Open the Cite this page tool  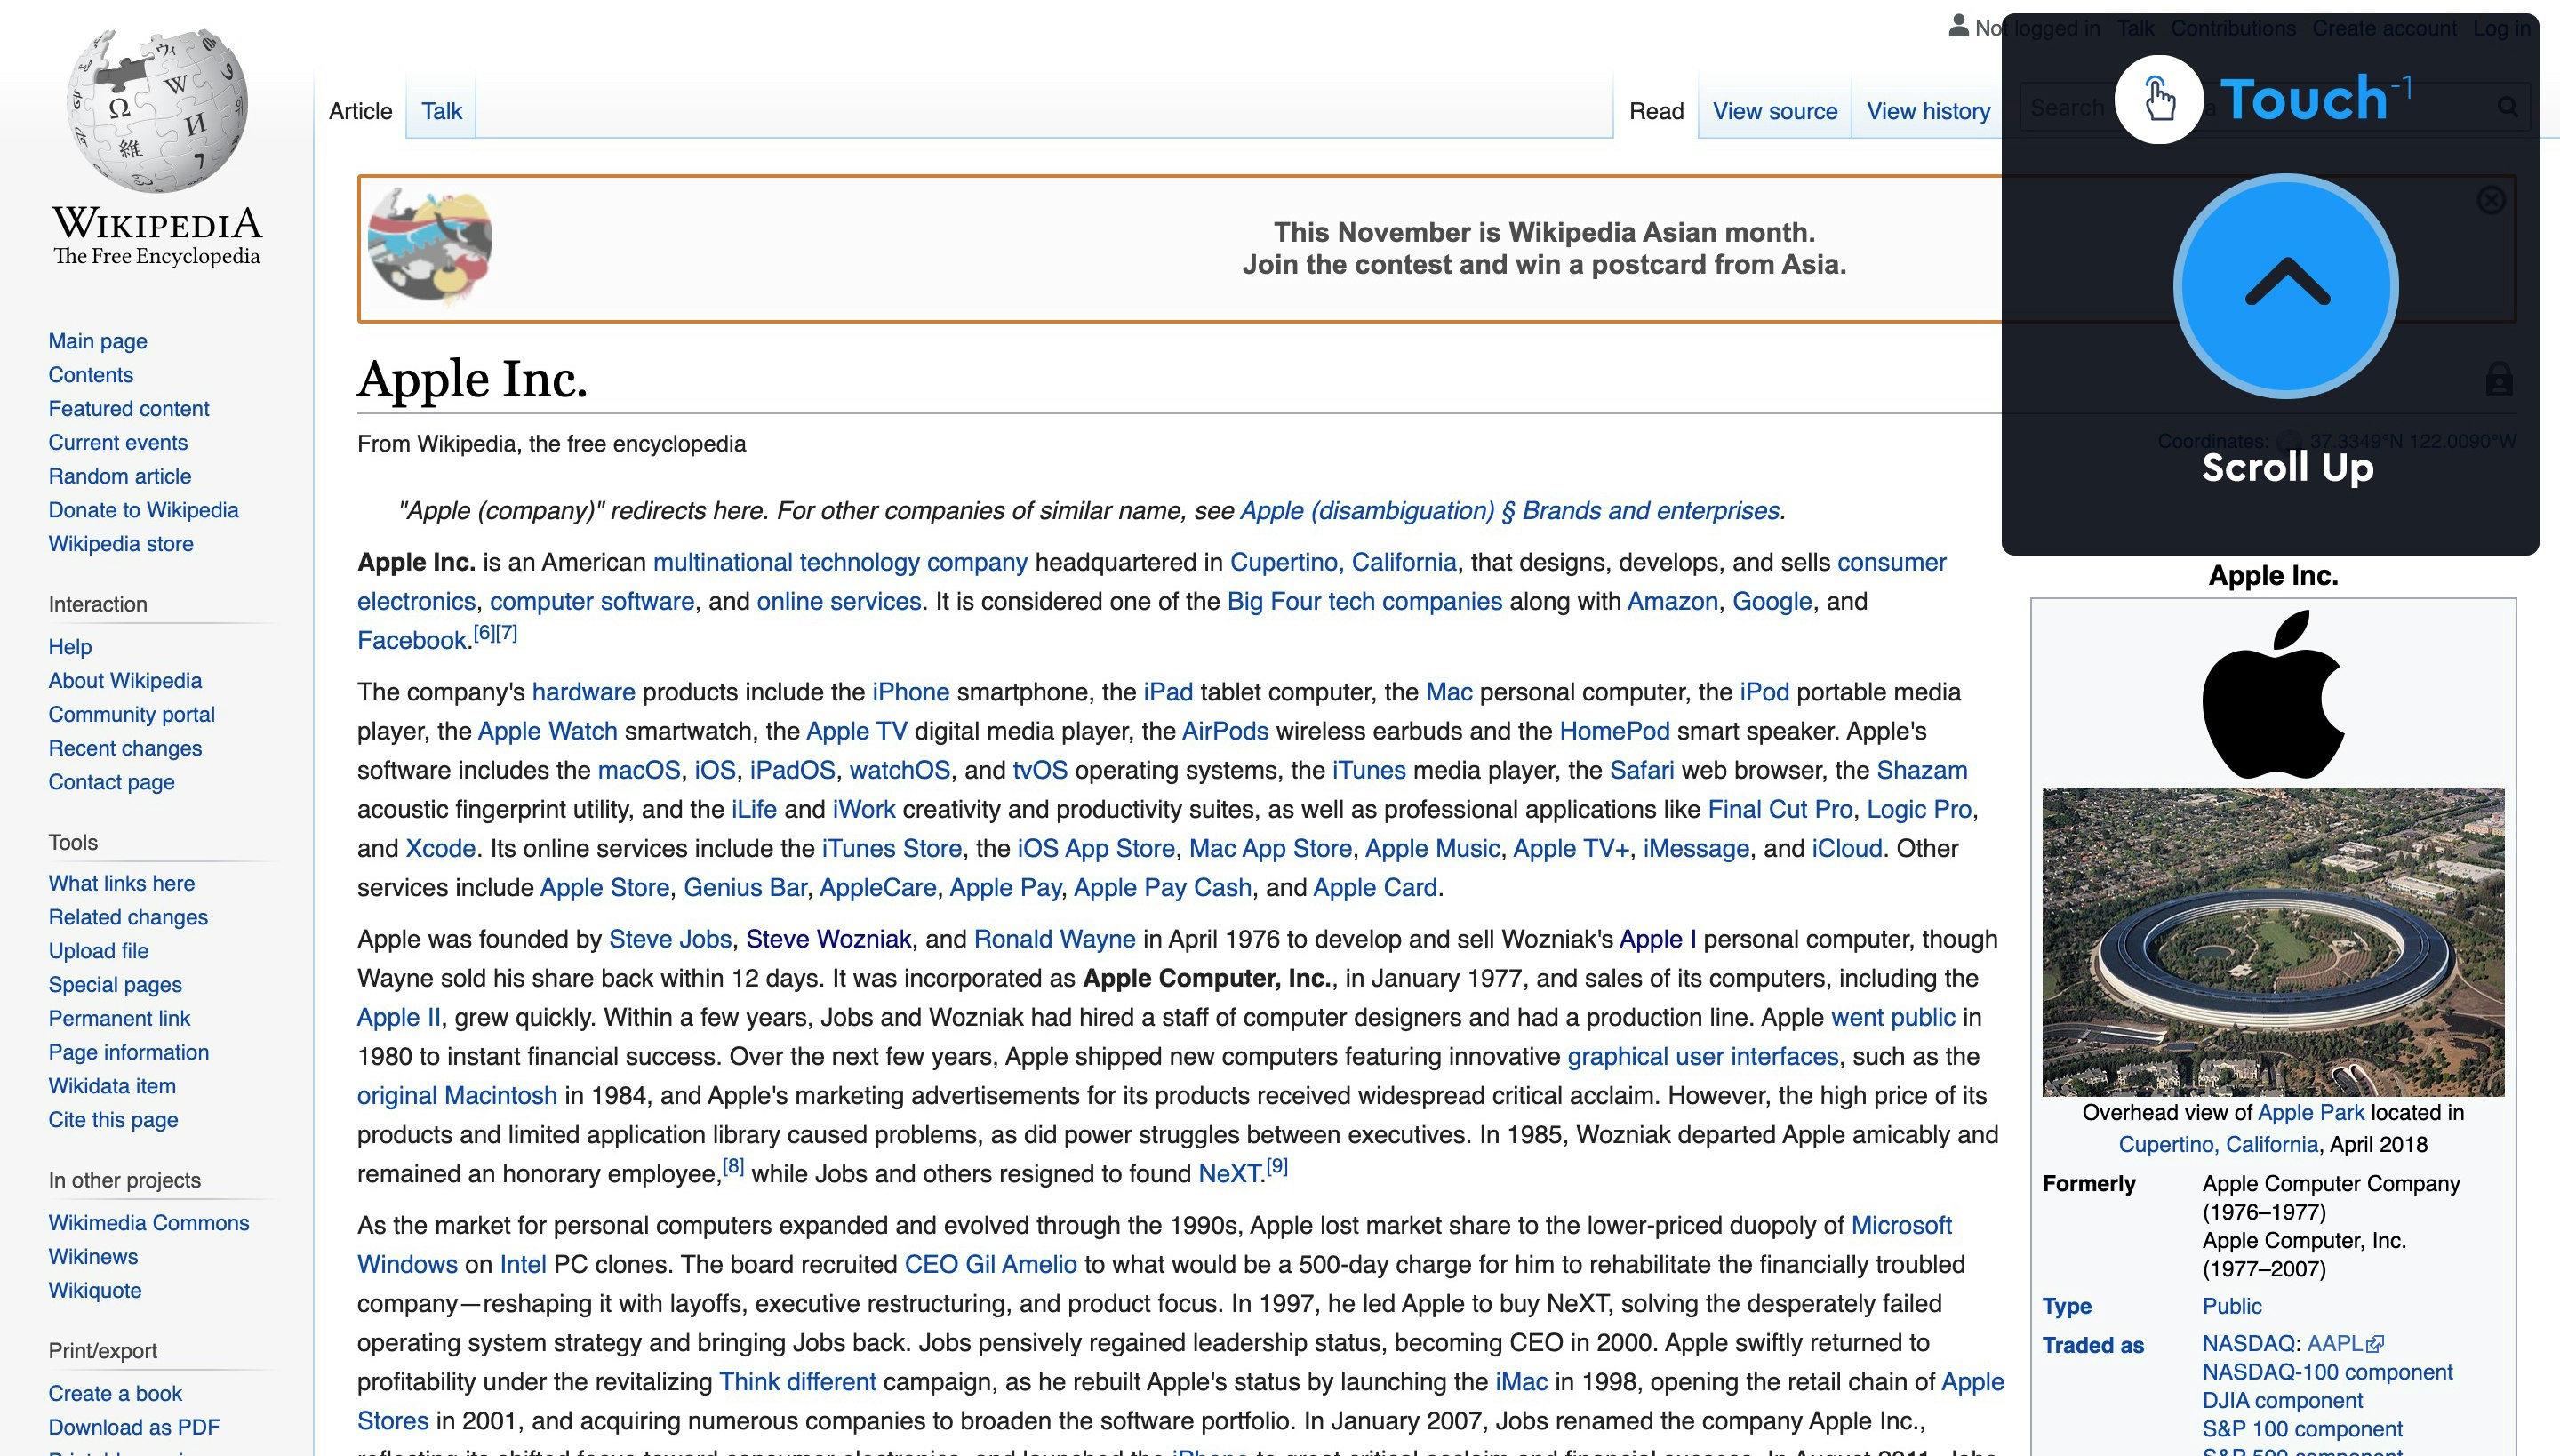(113, 1120)
